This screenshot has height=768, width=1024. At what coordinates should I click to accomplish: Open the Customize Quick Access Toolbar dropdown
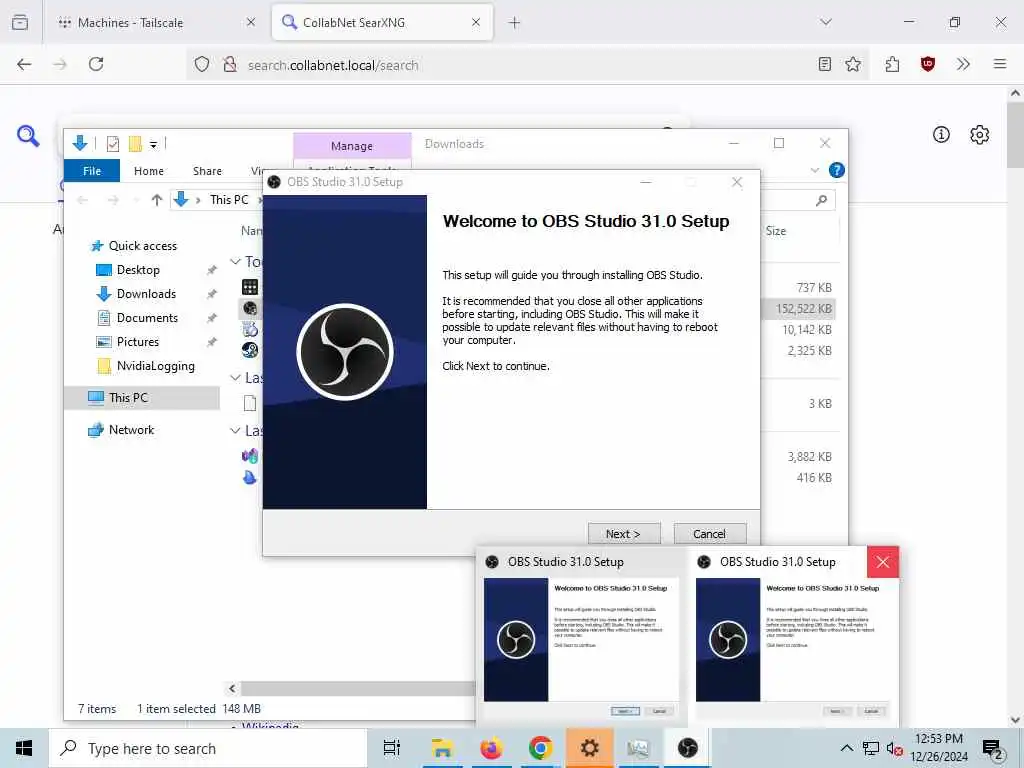click(x=153, y=144)
